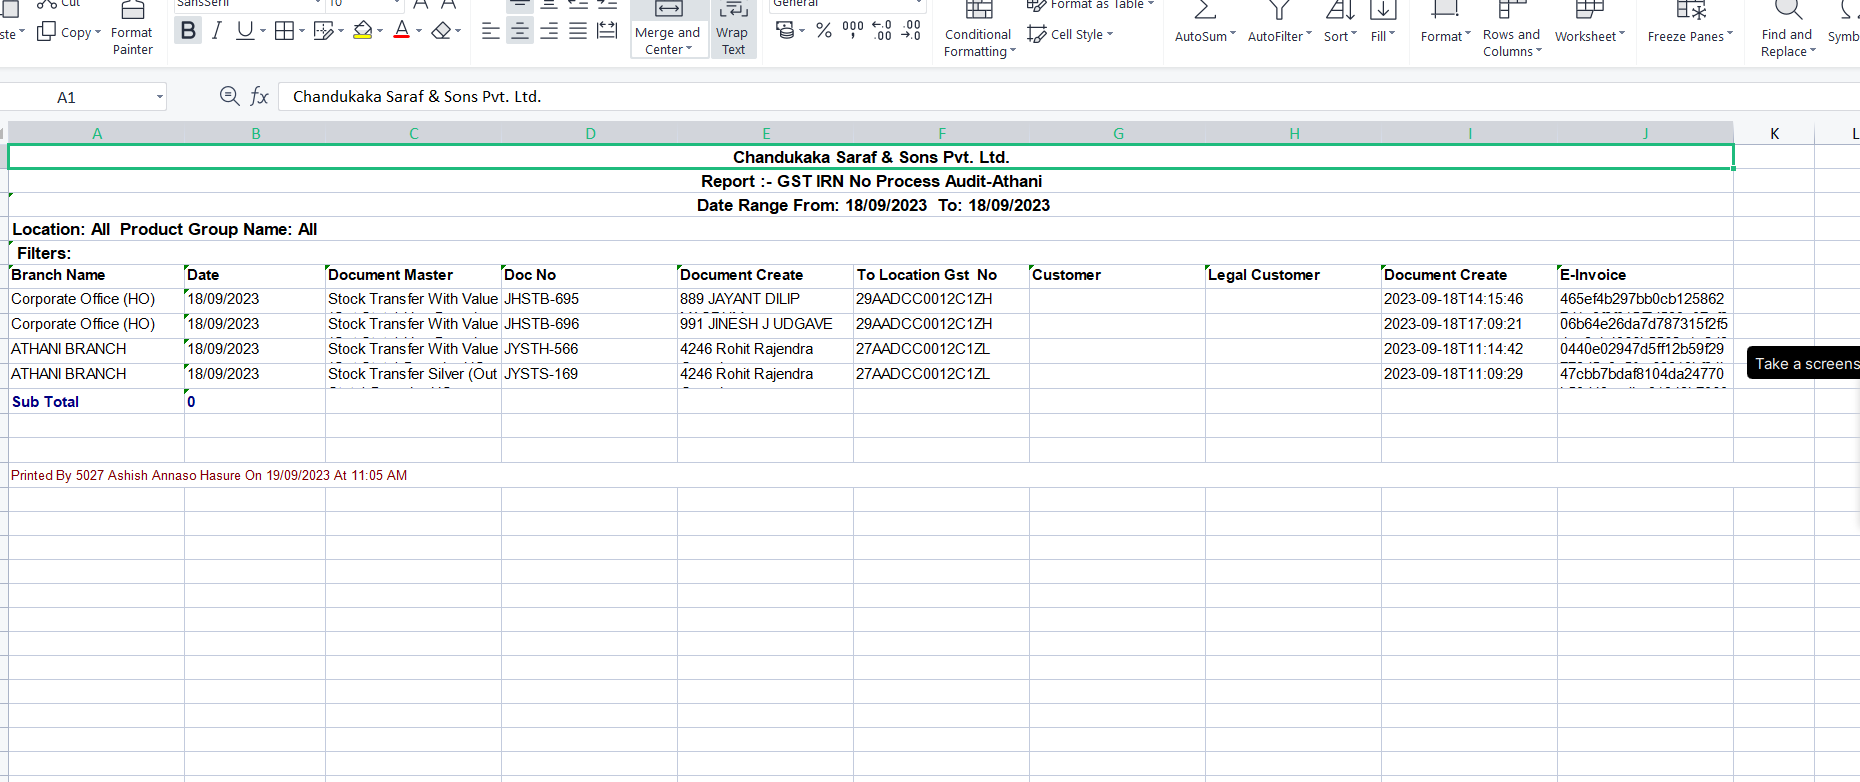
Task: Click the draw border pencil icon
Action: pyautogui.click(x=322, y=31)
